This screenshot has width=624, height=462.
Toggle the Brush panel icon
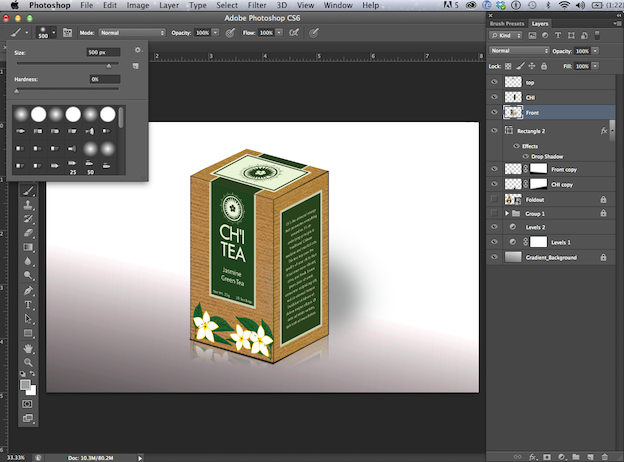68,33
